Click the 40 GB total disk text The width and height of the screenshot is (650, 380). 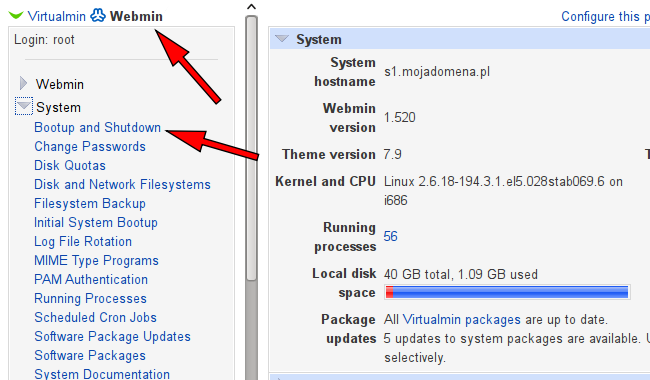(x=461, y=274)
